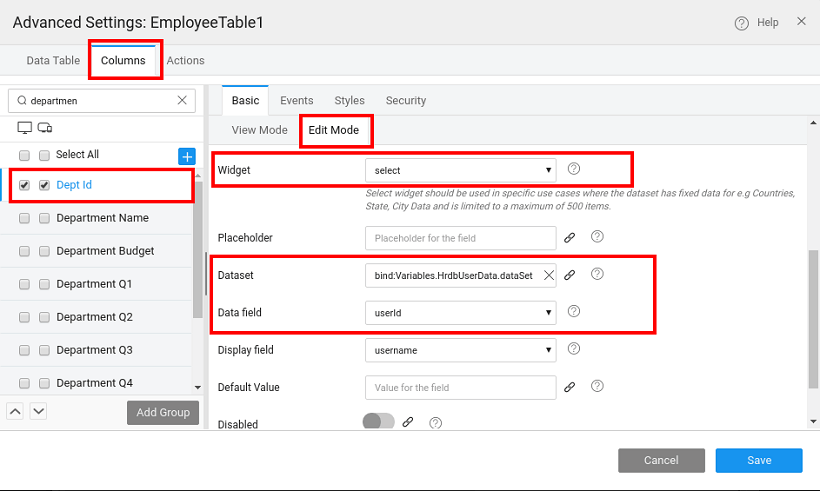820x491 pixels.
Task: Click the Default Value input field
Action: tap(460, 387)
